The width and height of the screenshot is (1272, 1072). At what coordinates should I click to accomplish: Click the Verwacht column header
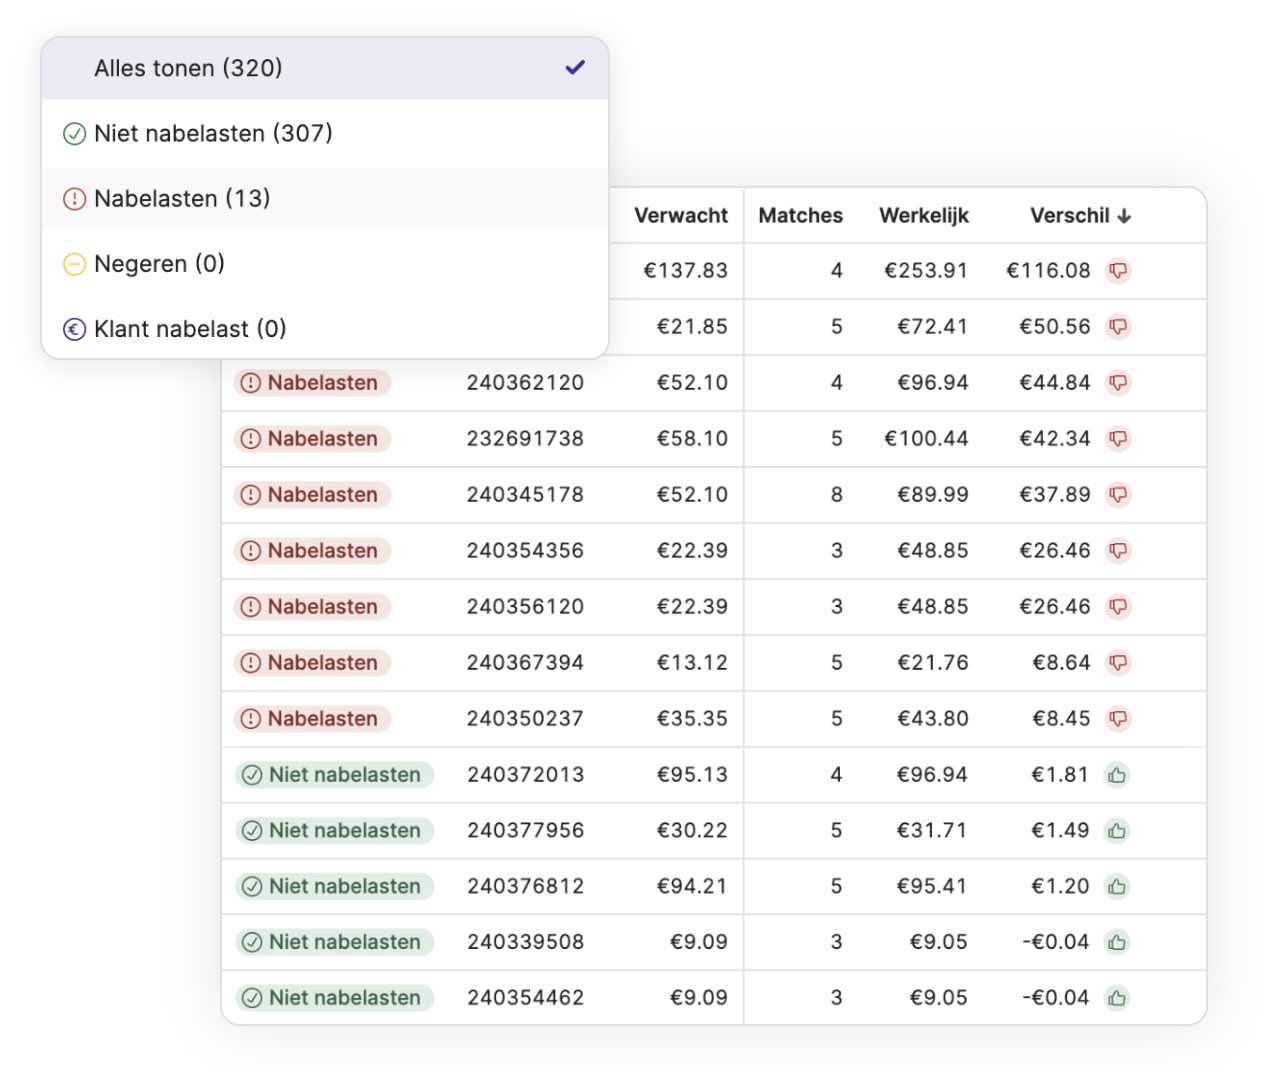pos(681,216)
